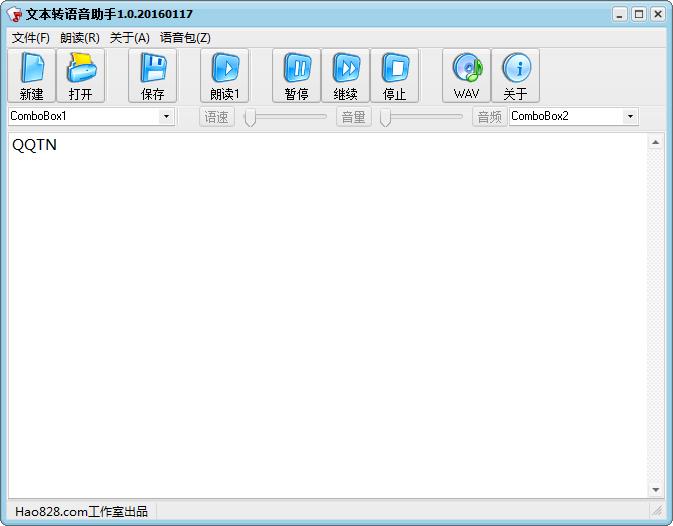673x526 pixels.
Task: Click the scrollbar down arrow in text area
Action: pyautogui.click(x=656, y=490)
